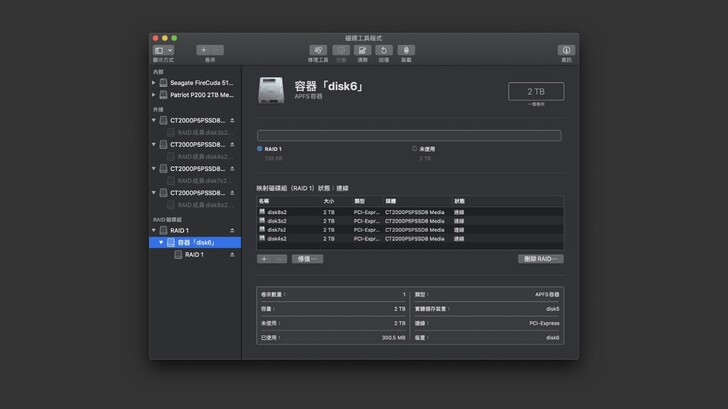Click the Erase (清除) toolbar icon
The height and width of the screenshot is (409, 728).
[x=362, y=50]
